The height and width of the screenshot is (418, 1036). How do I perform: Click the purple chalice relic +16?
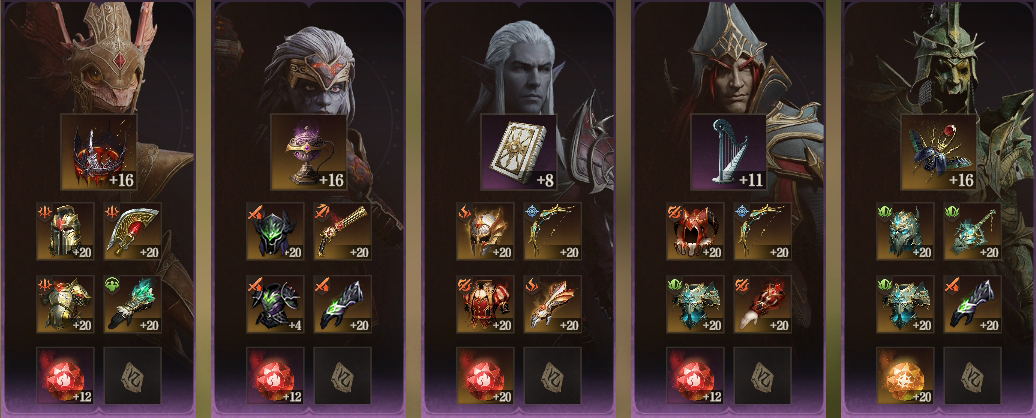click(309, 152)
